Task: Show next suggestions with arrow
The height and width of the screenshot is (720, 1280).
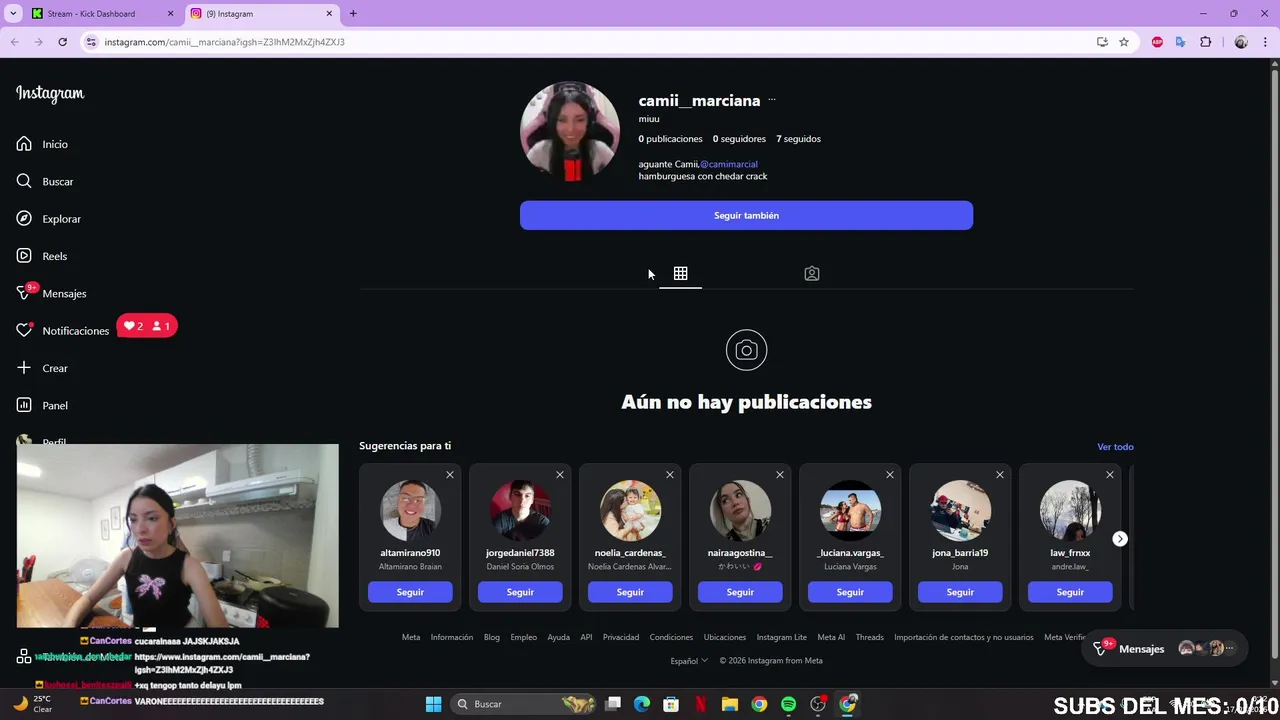Action: pyautogui.click(x=1120, y=539)
